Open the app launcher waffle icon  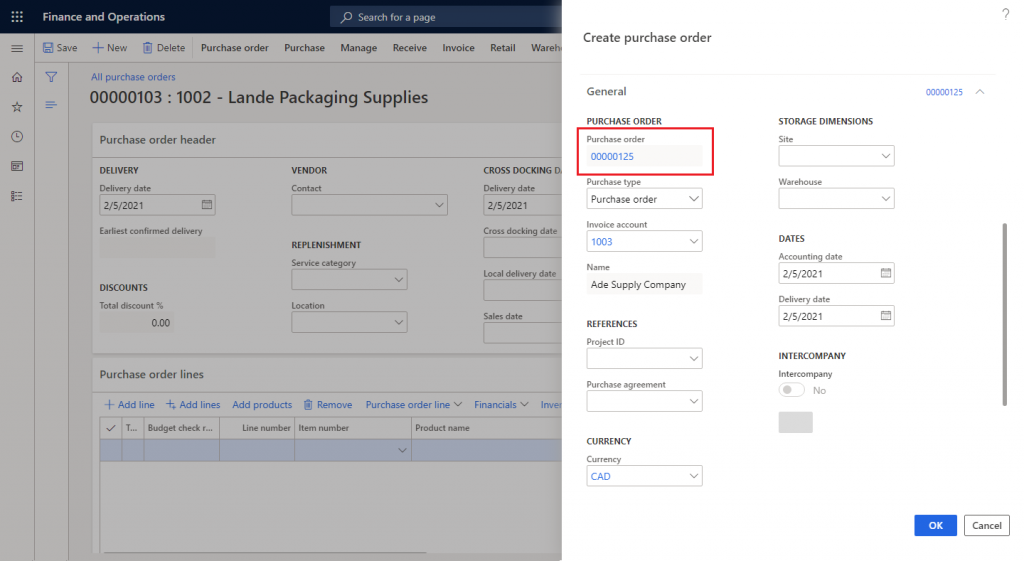click(x=16, y=17)
